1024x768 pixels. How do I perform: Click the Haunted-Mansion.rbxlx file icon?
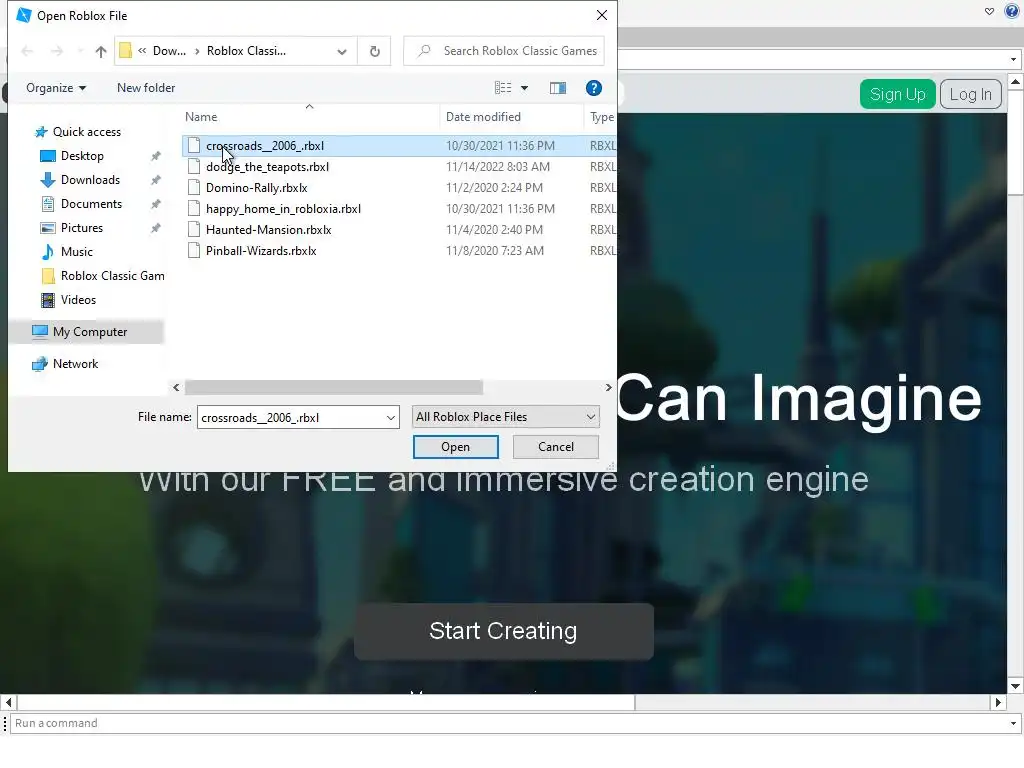(x=193, y=229)
